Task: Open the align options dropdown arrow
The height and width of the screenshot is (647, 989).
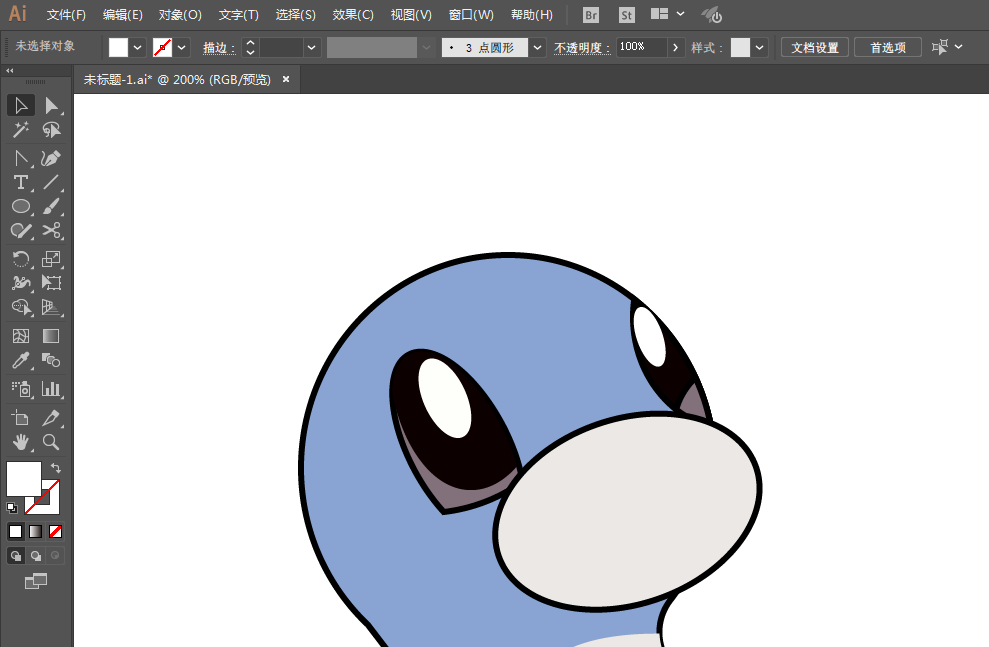Action: (959, 47)
